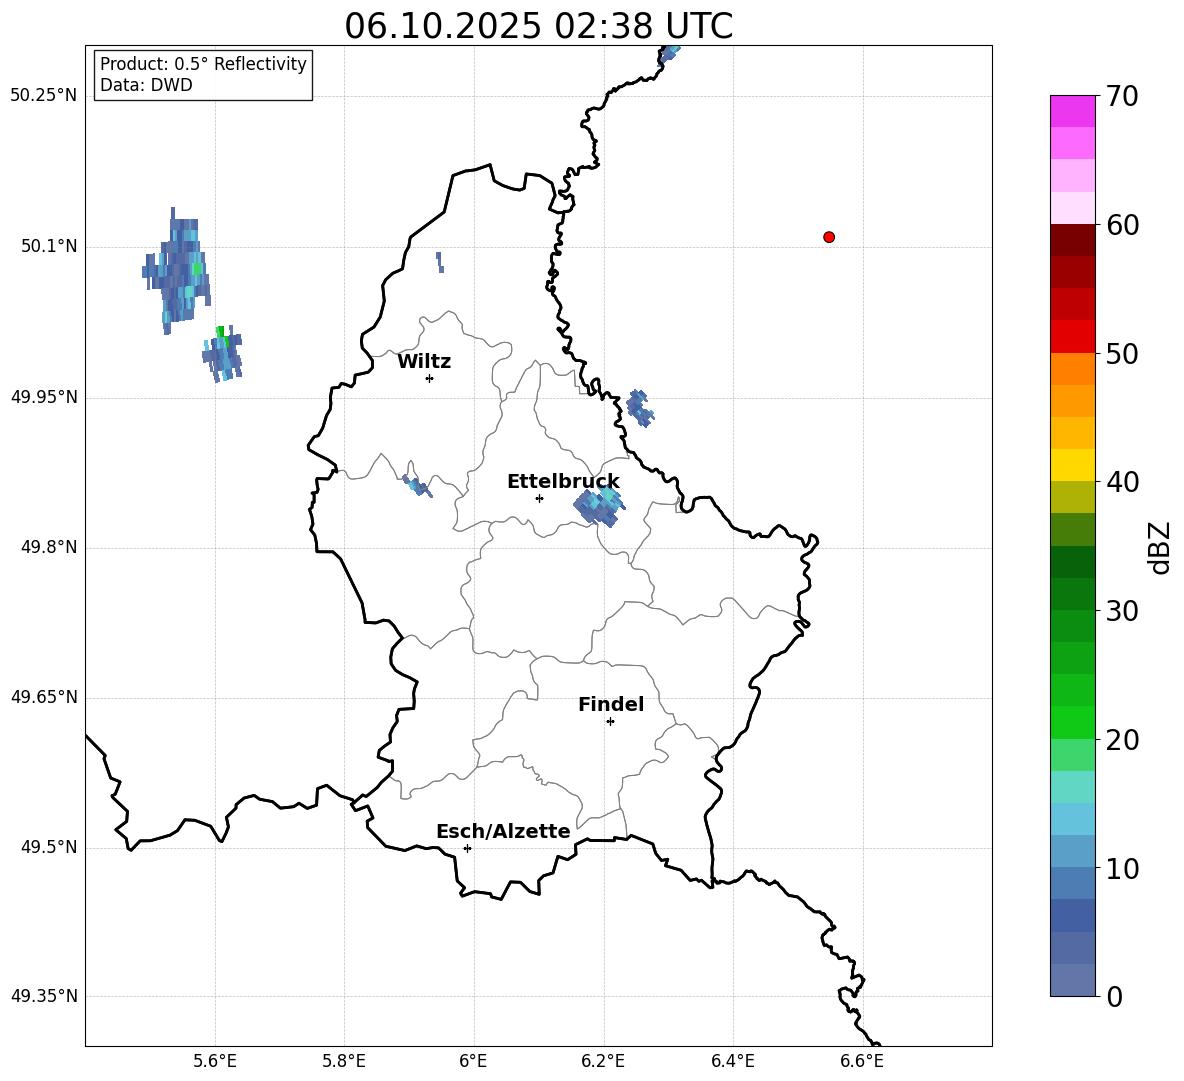Click the radar echo east of Ettelbruck

[599, 507]
